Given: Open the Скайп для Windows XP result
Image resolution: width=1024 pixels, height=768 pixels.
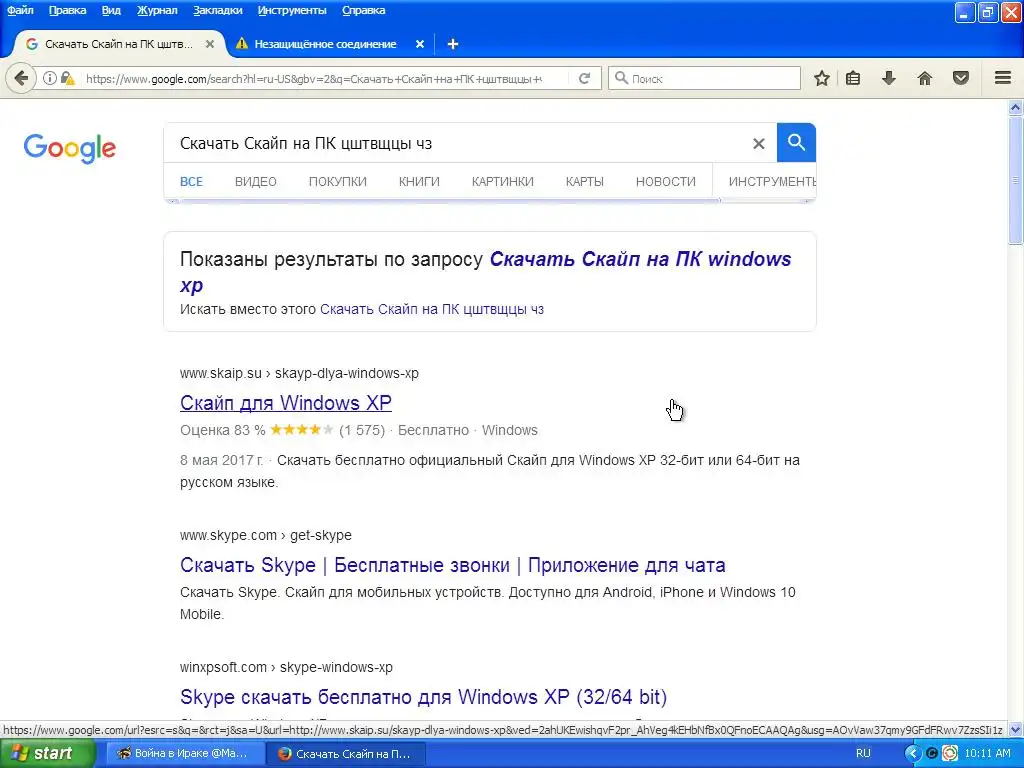Looking at the screenshot, I should pyautogui.click(x=285, y=403).
